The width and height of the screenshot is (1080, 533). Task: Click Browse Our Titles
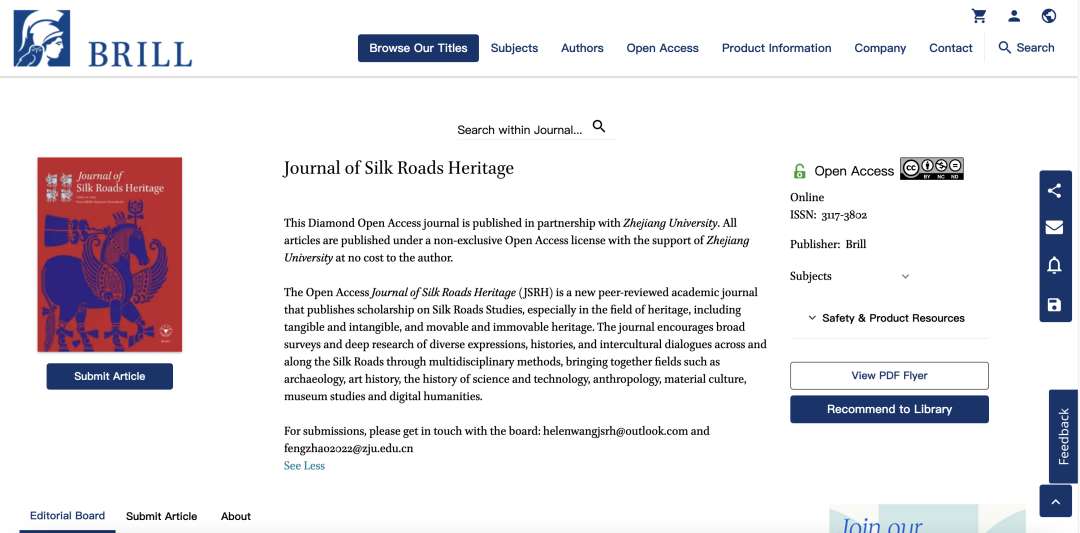pos(418,48)
